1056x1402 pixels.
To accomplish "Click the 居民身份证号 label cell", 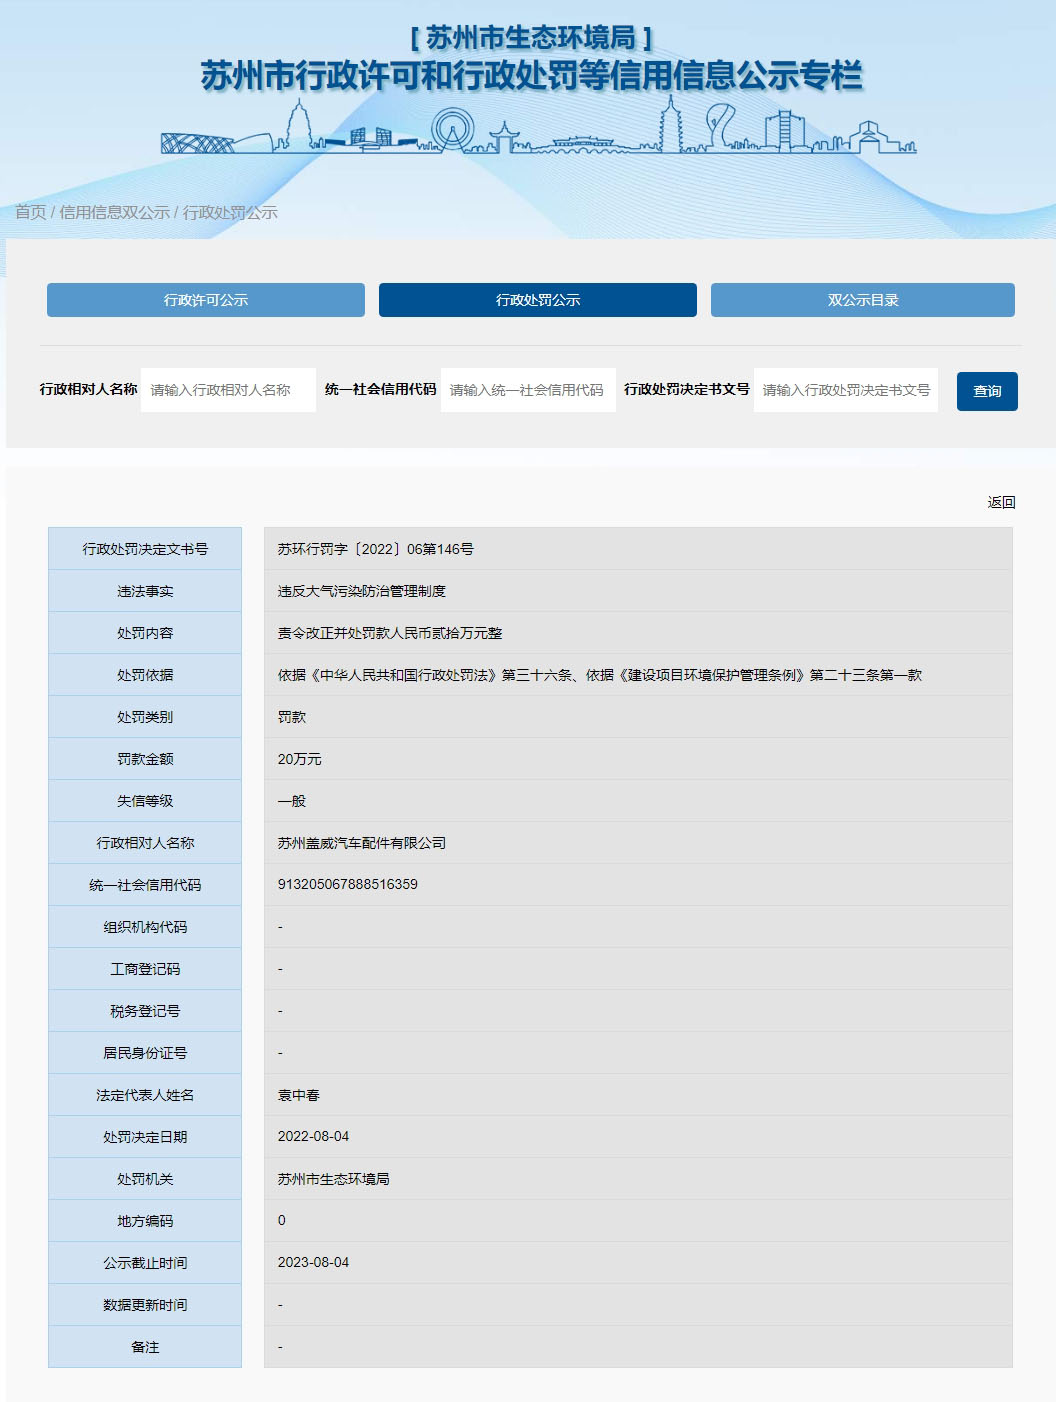I will [145, 1053].
